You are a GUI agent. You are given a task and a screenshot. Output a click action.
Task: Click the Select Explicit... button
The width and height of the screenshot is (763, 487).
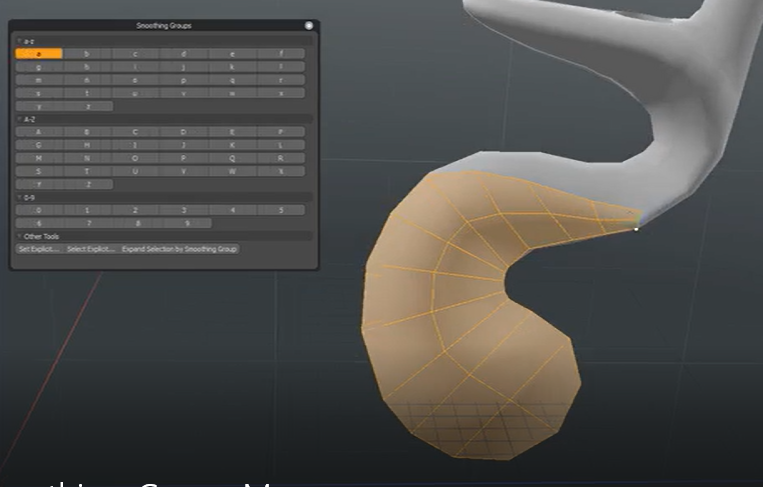pyautogui.click(x=91, y=249)
